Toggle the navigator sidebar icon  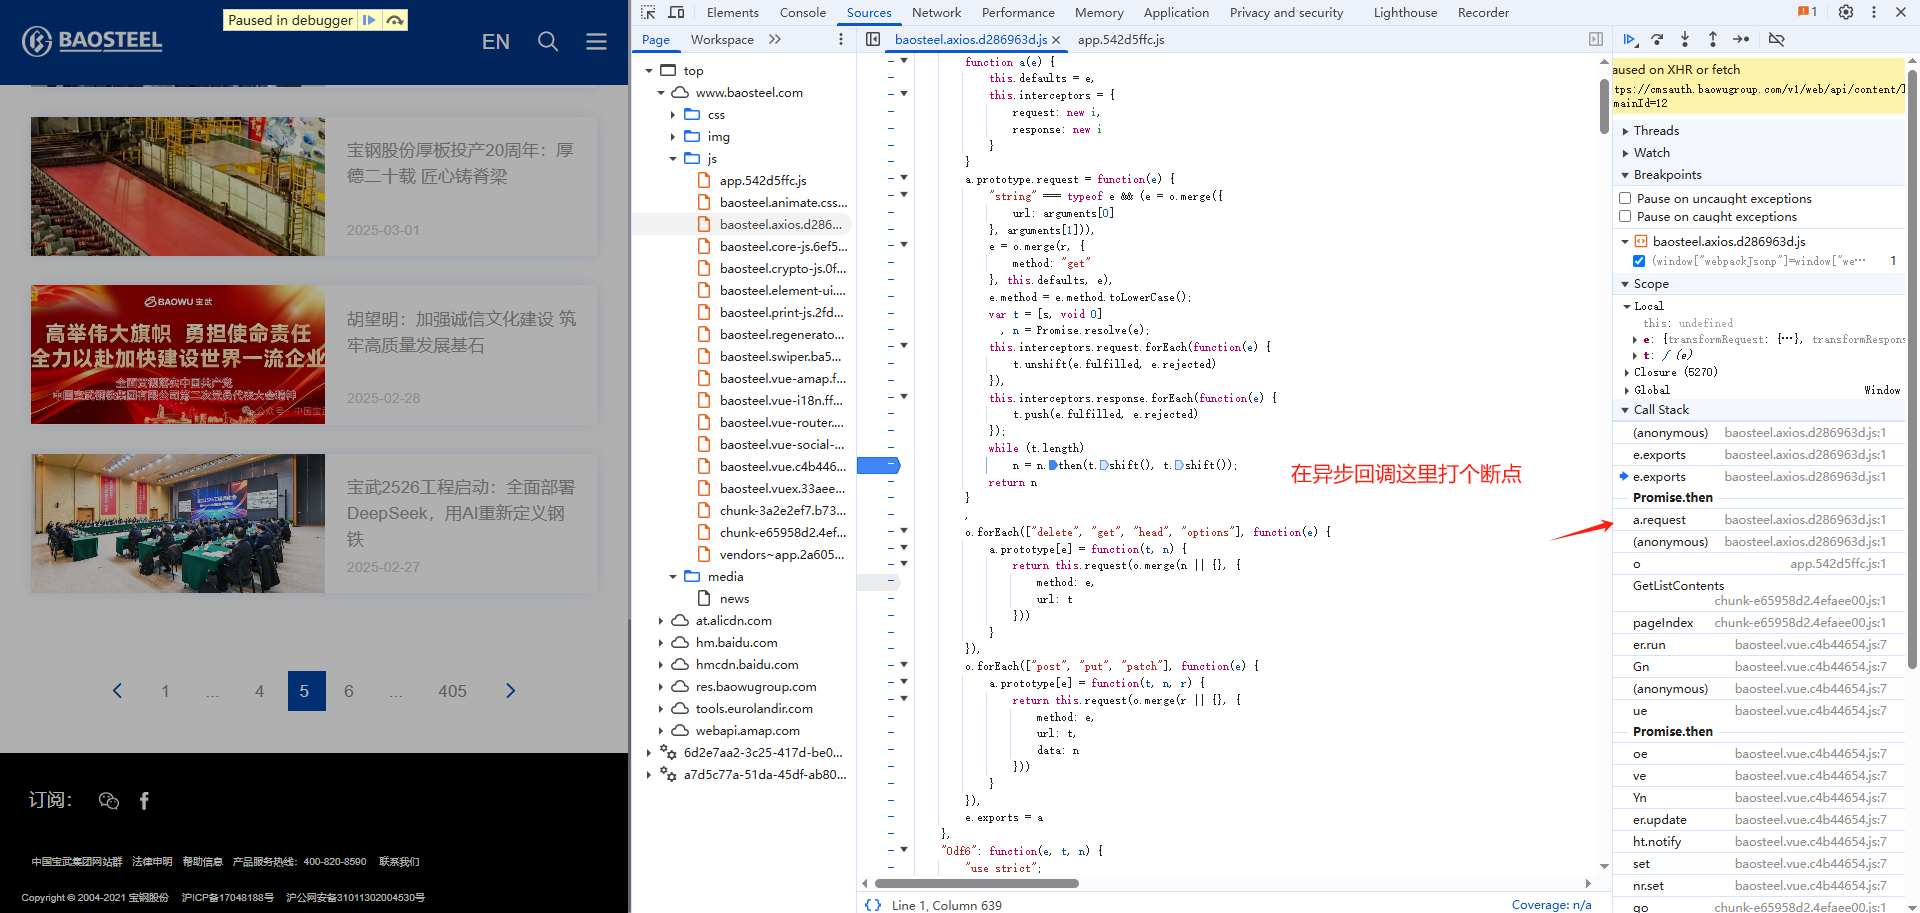[873, 39]
